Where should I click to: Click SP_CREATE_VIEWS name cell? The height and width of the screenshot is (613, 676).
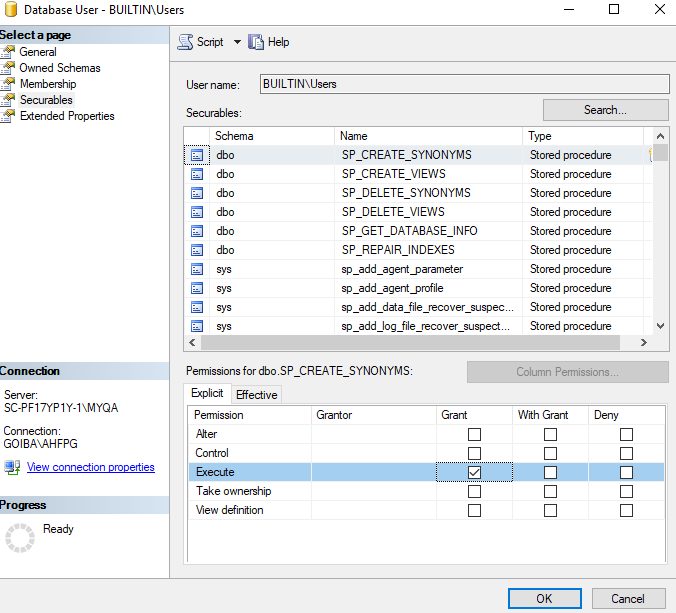point(429,174)
